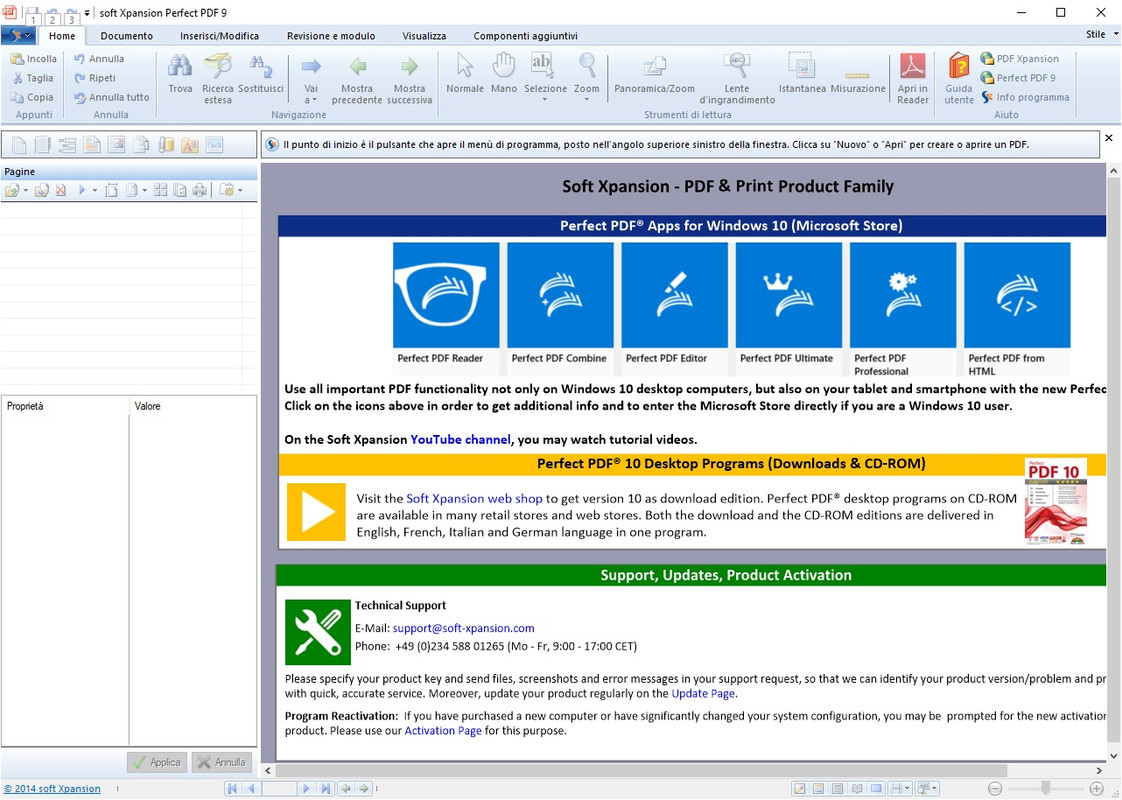1122x800 pixels.
Task: Open the Trova binoculars search tool
Action: pos(180,74)
